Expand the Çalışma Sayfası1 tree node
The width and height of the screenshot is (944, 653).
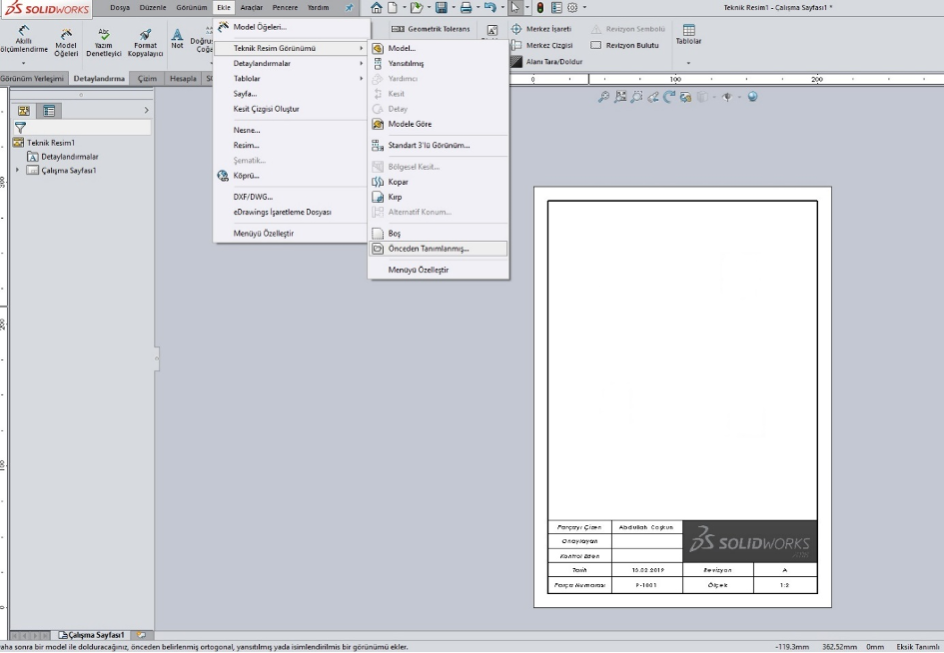(17, 170)
